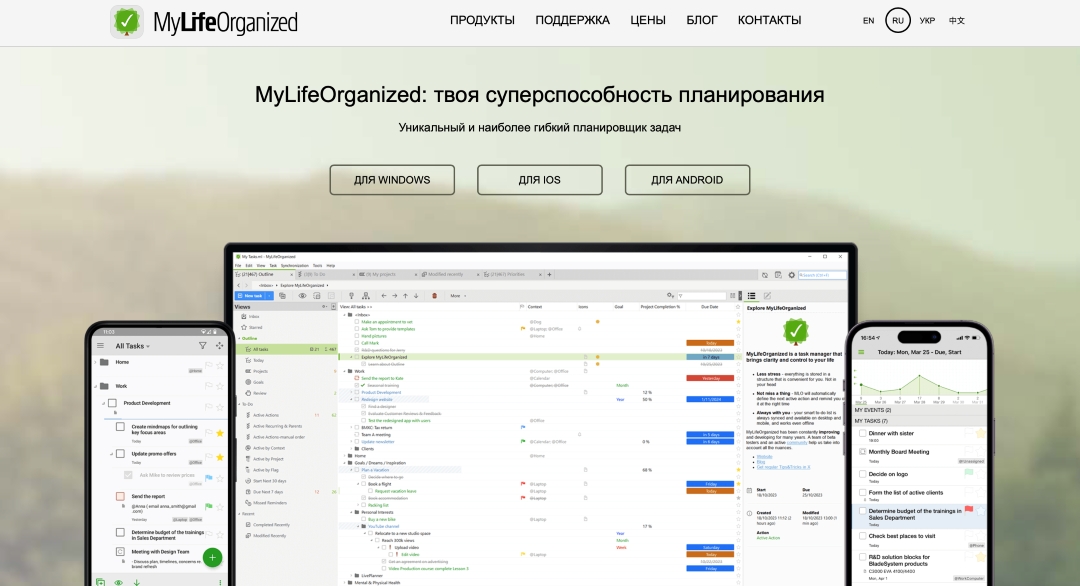Viewport: 1080px width, 586px height.
Task: Click the ДЛЯ ANDROID button
Action: tap(687, 180)
